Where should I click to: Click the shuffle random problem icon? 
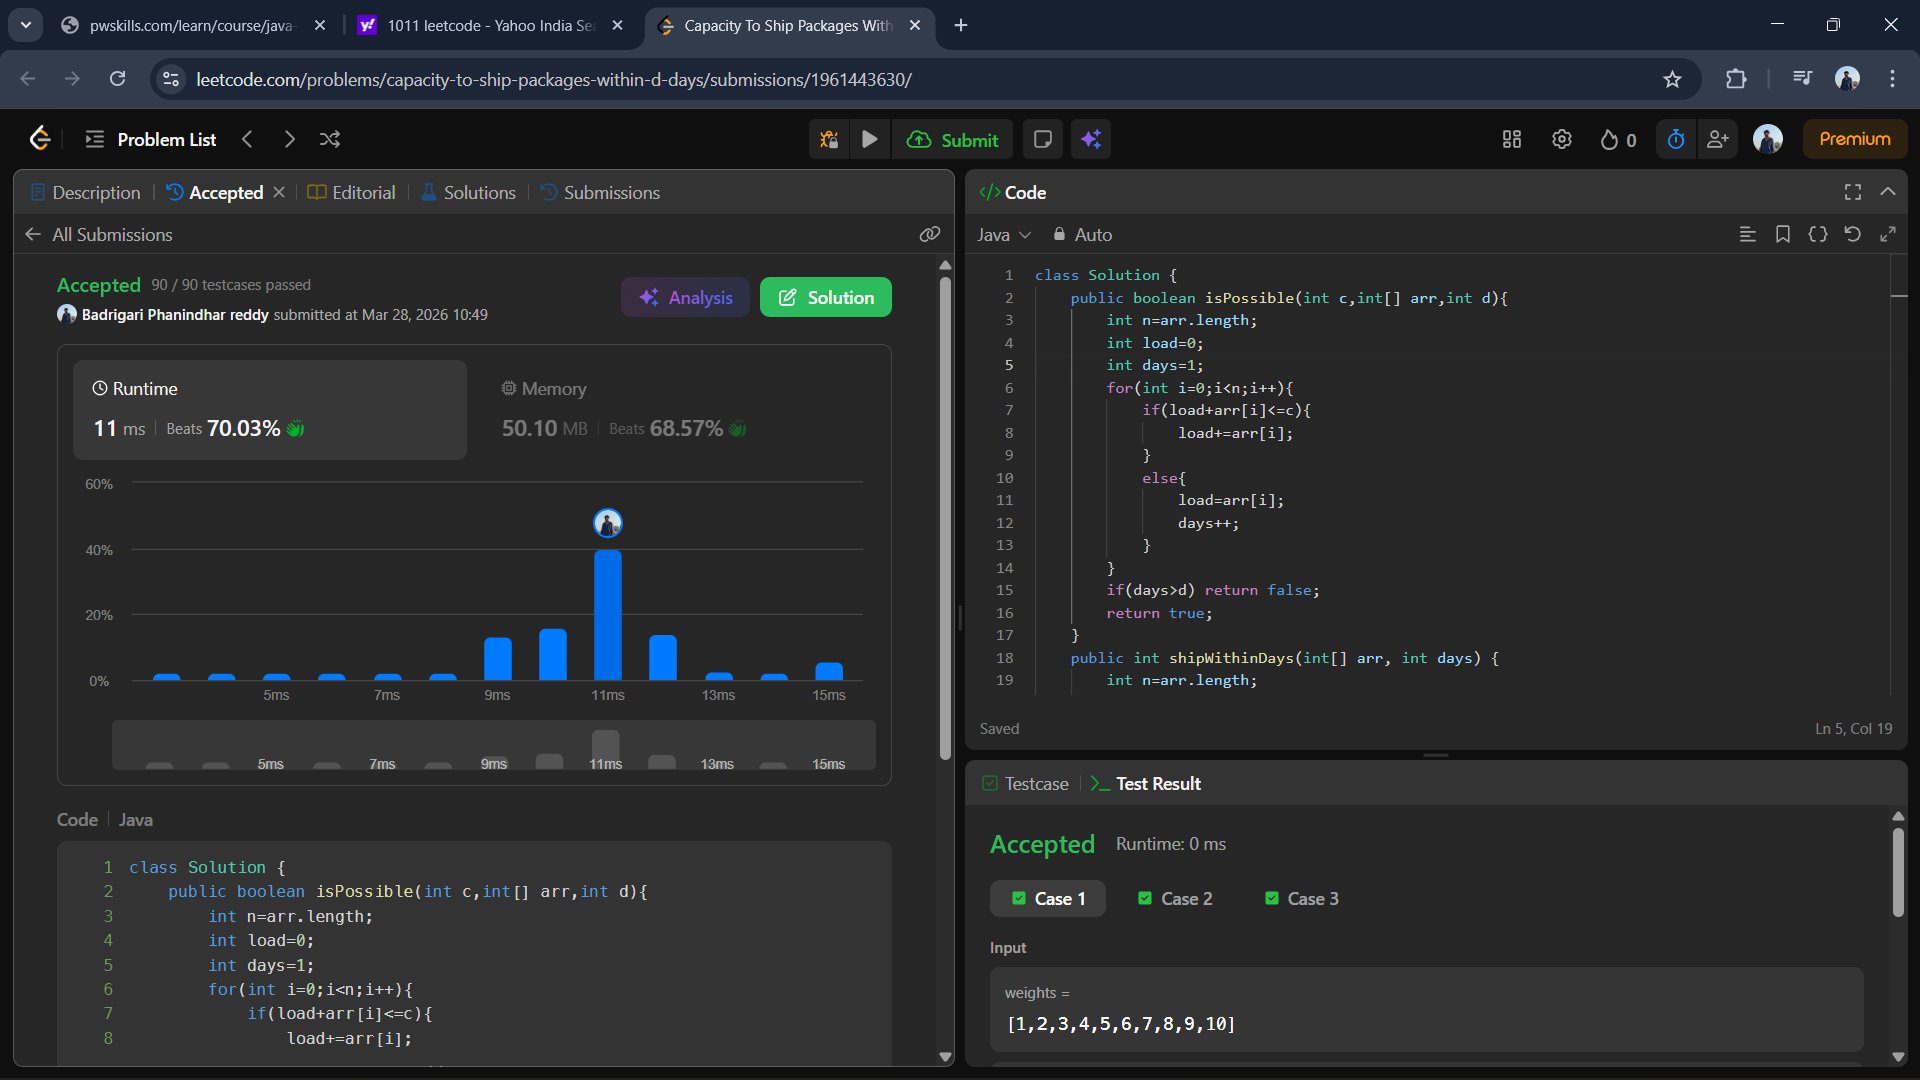point(330,140)
